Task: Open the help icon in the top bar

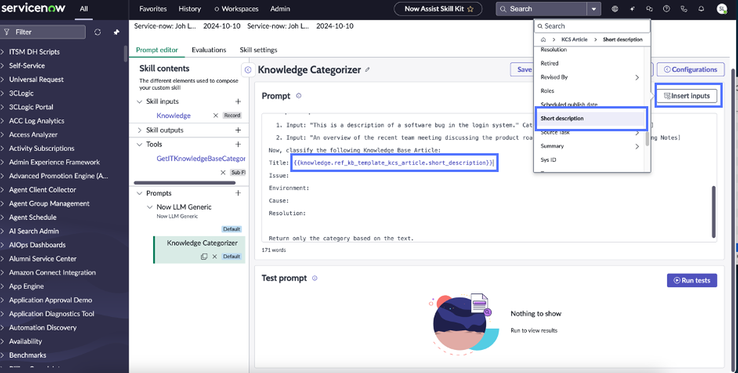Action: 666,9
